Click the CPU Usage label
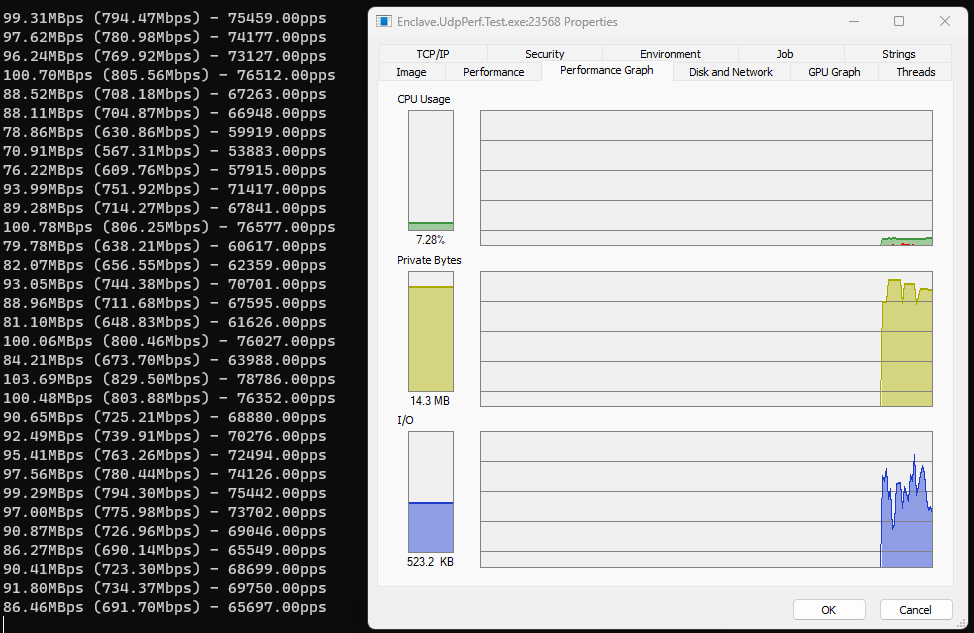The image size is (974, 633). (x=424, y=99)
